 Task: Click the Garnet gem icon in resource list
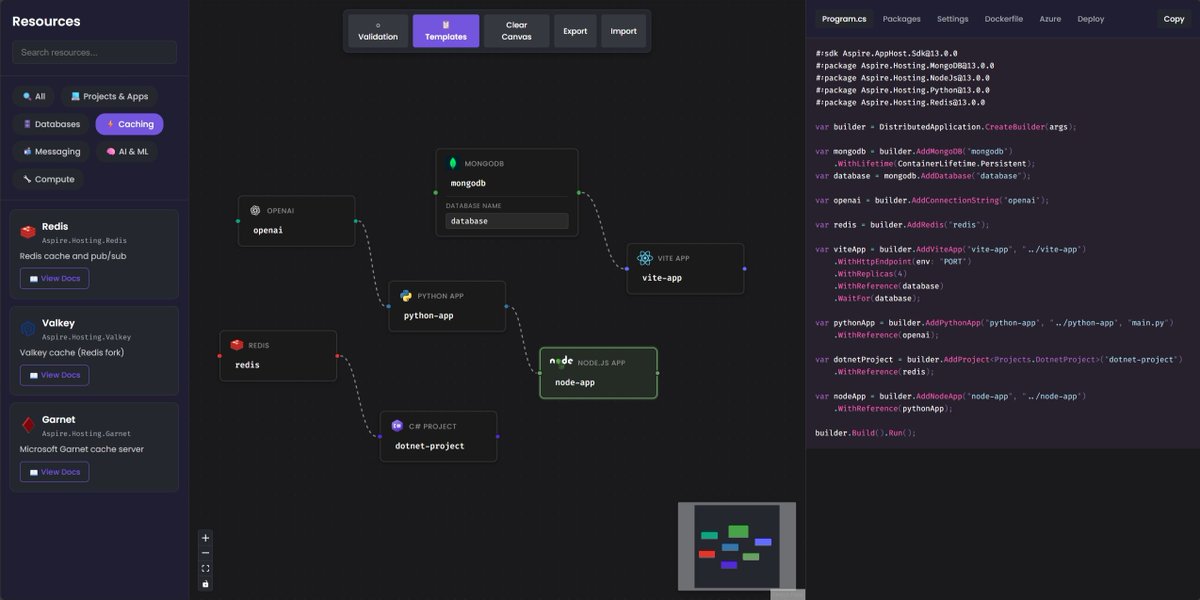(28, 425)
